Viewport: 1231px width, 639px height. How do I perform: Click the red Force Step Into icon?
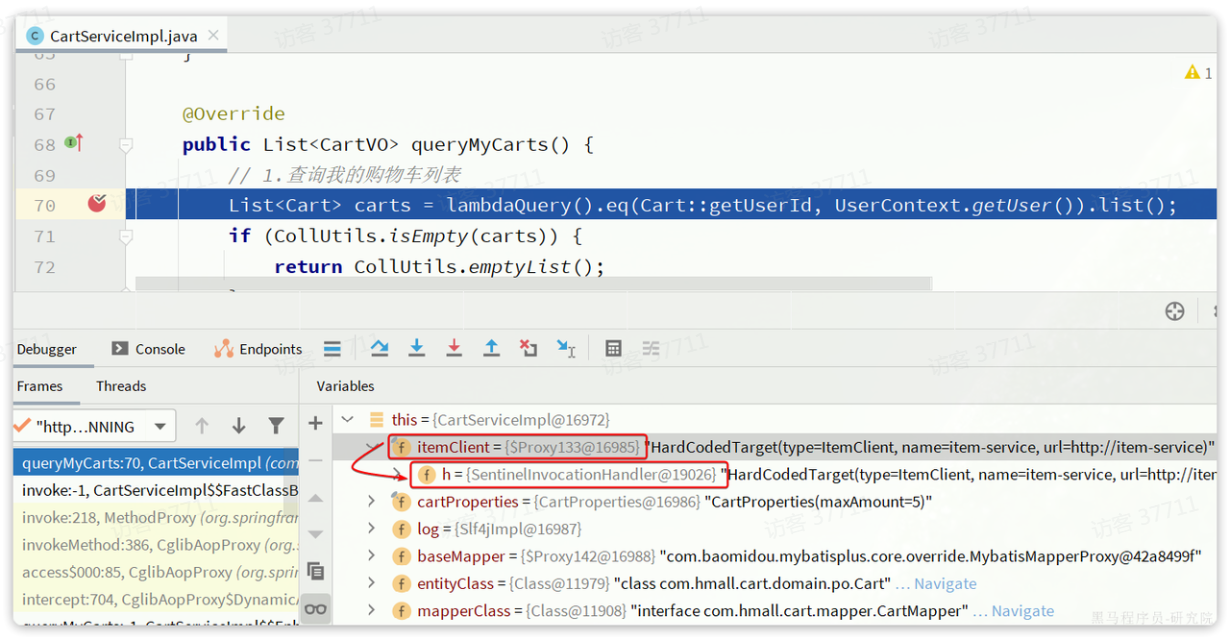point(454,348)
